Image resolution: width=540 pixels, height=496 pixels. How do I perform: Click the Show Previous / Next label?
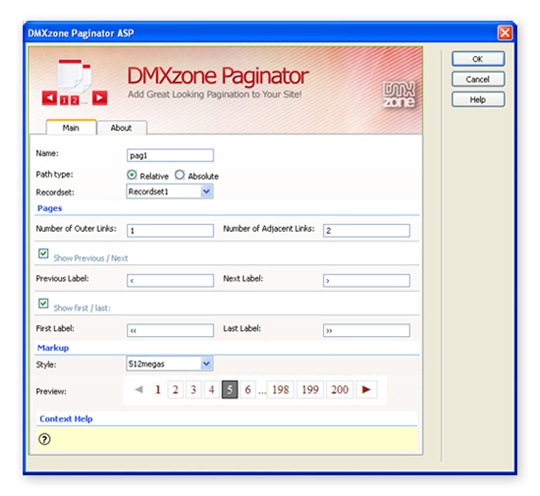point(91,258)
